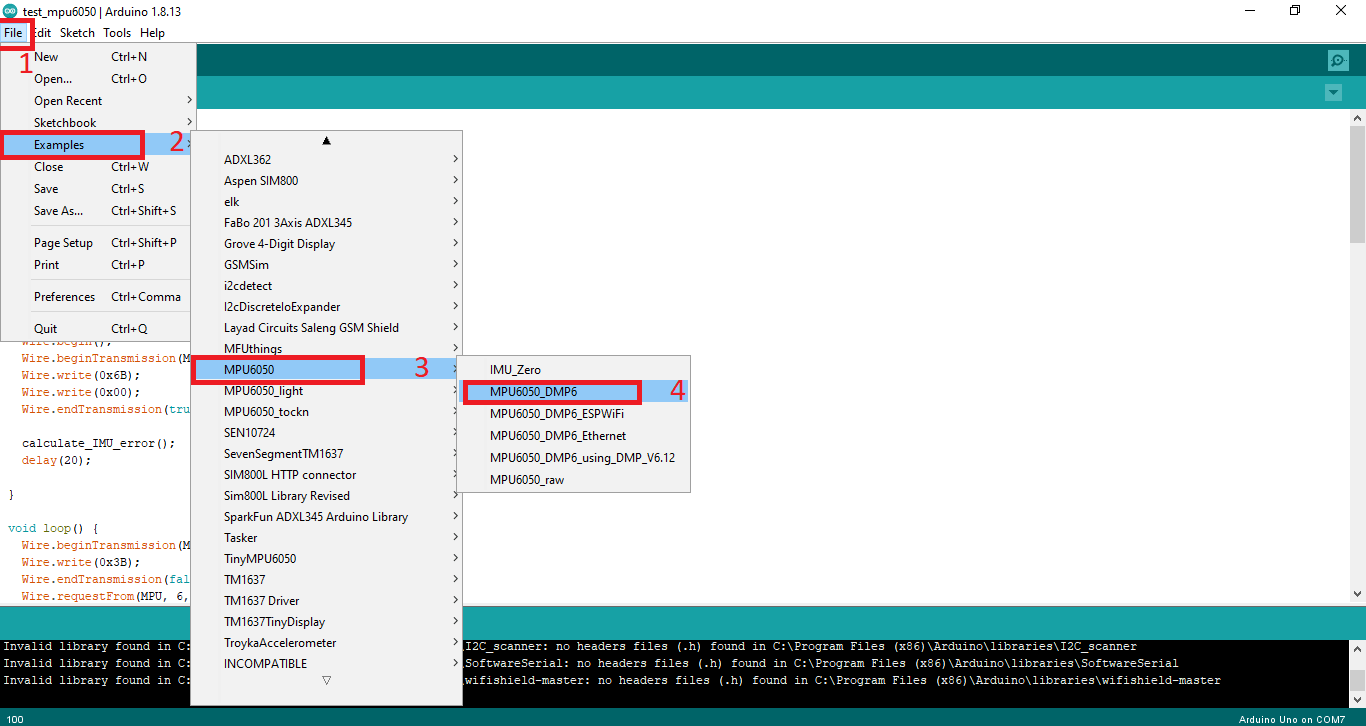Open the IMU_Zero example
The height and width of the screenshot is (726, 1366).
573,370
